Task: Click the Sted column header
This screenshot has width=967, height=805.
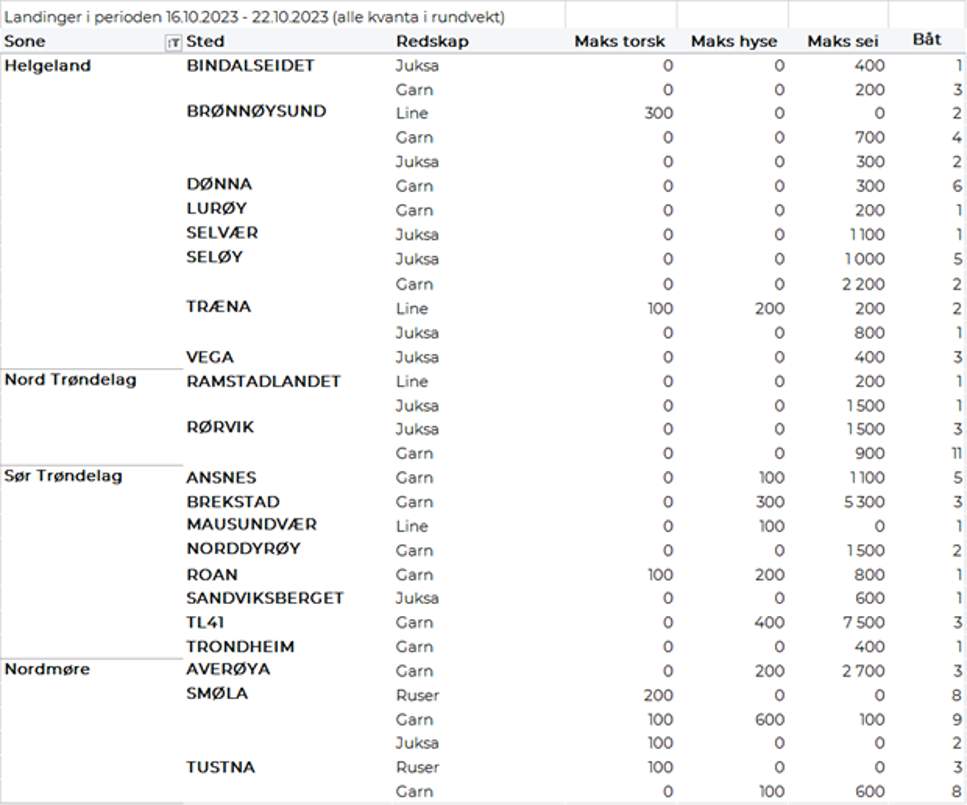Action: pos(205,41)
